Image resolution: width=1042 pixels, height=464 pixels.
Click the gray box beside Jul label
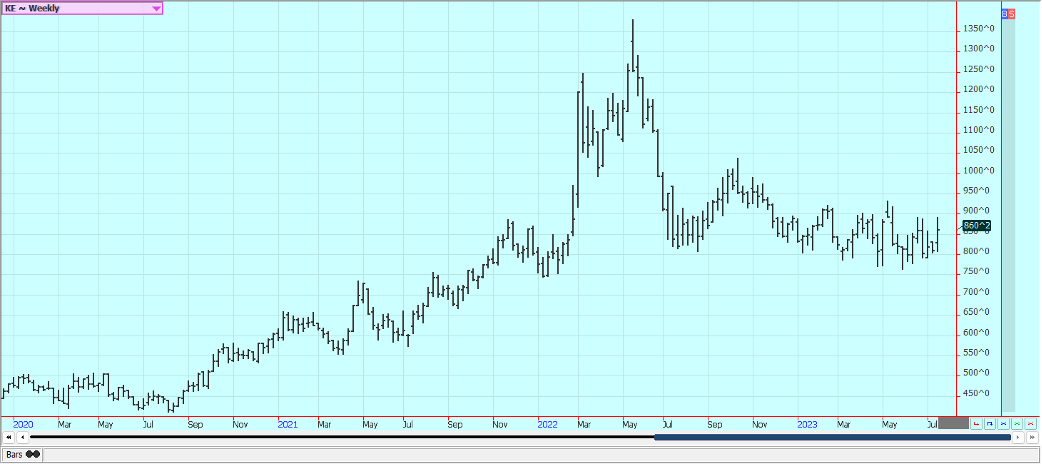point(953,423)
